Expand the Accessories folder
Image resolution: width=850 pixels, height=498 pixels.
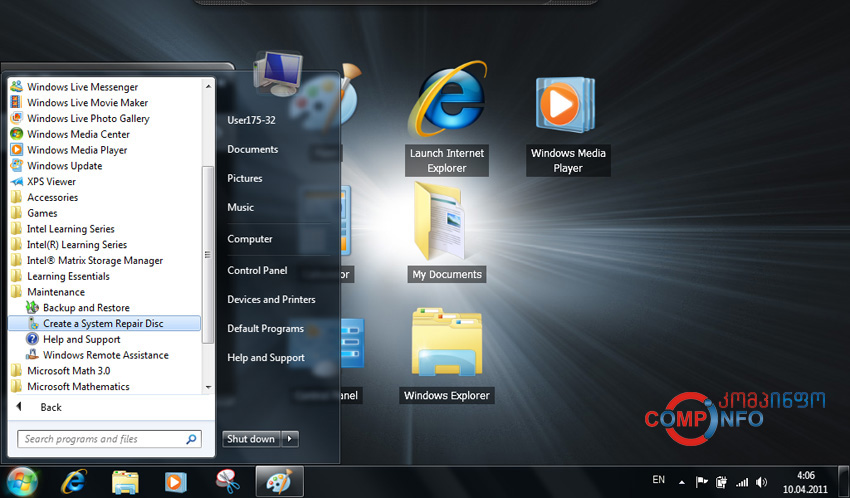pos(53,197)
